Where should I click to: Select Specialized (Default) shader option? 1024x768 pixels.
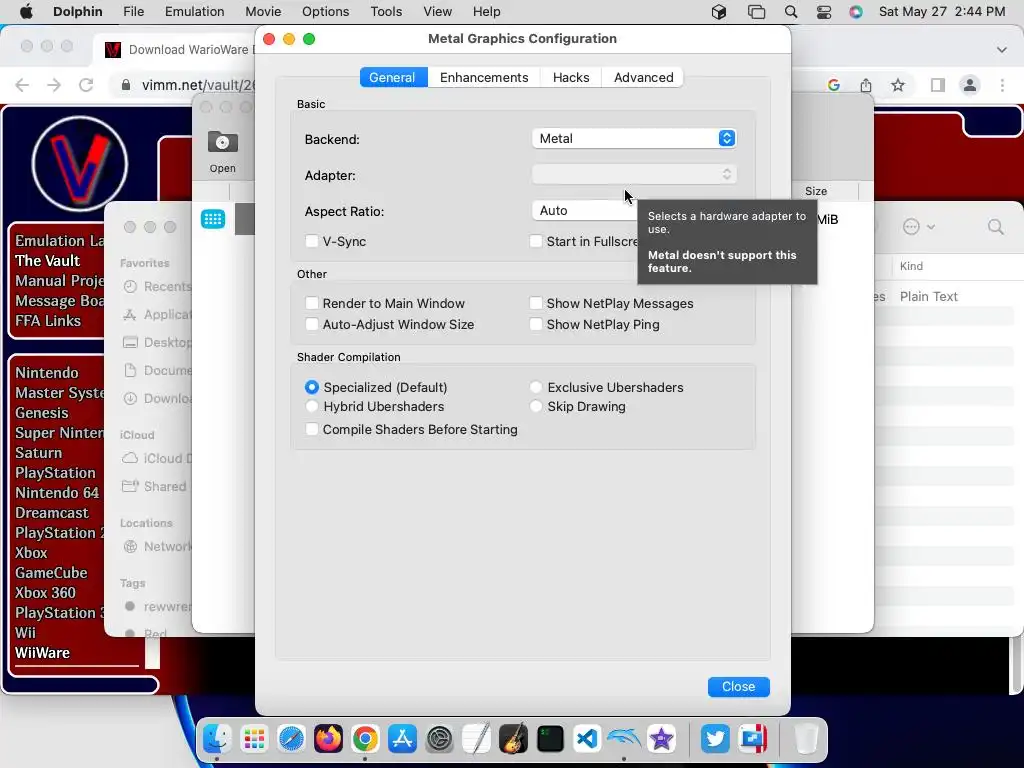click(312, 387)
